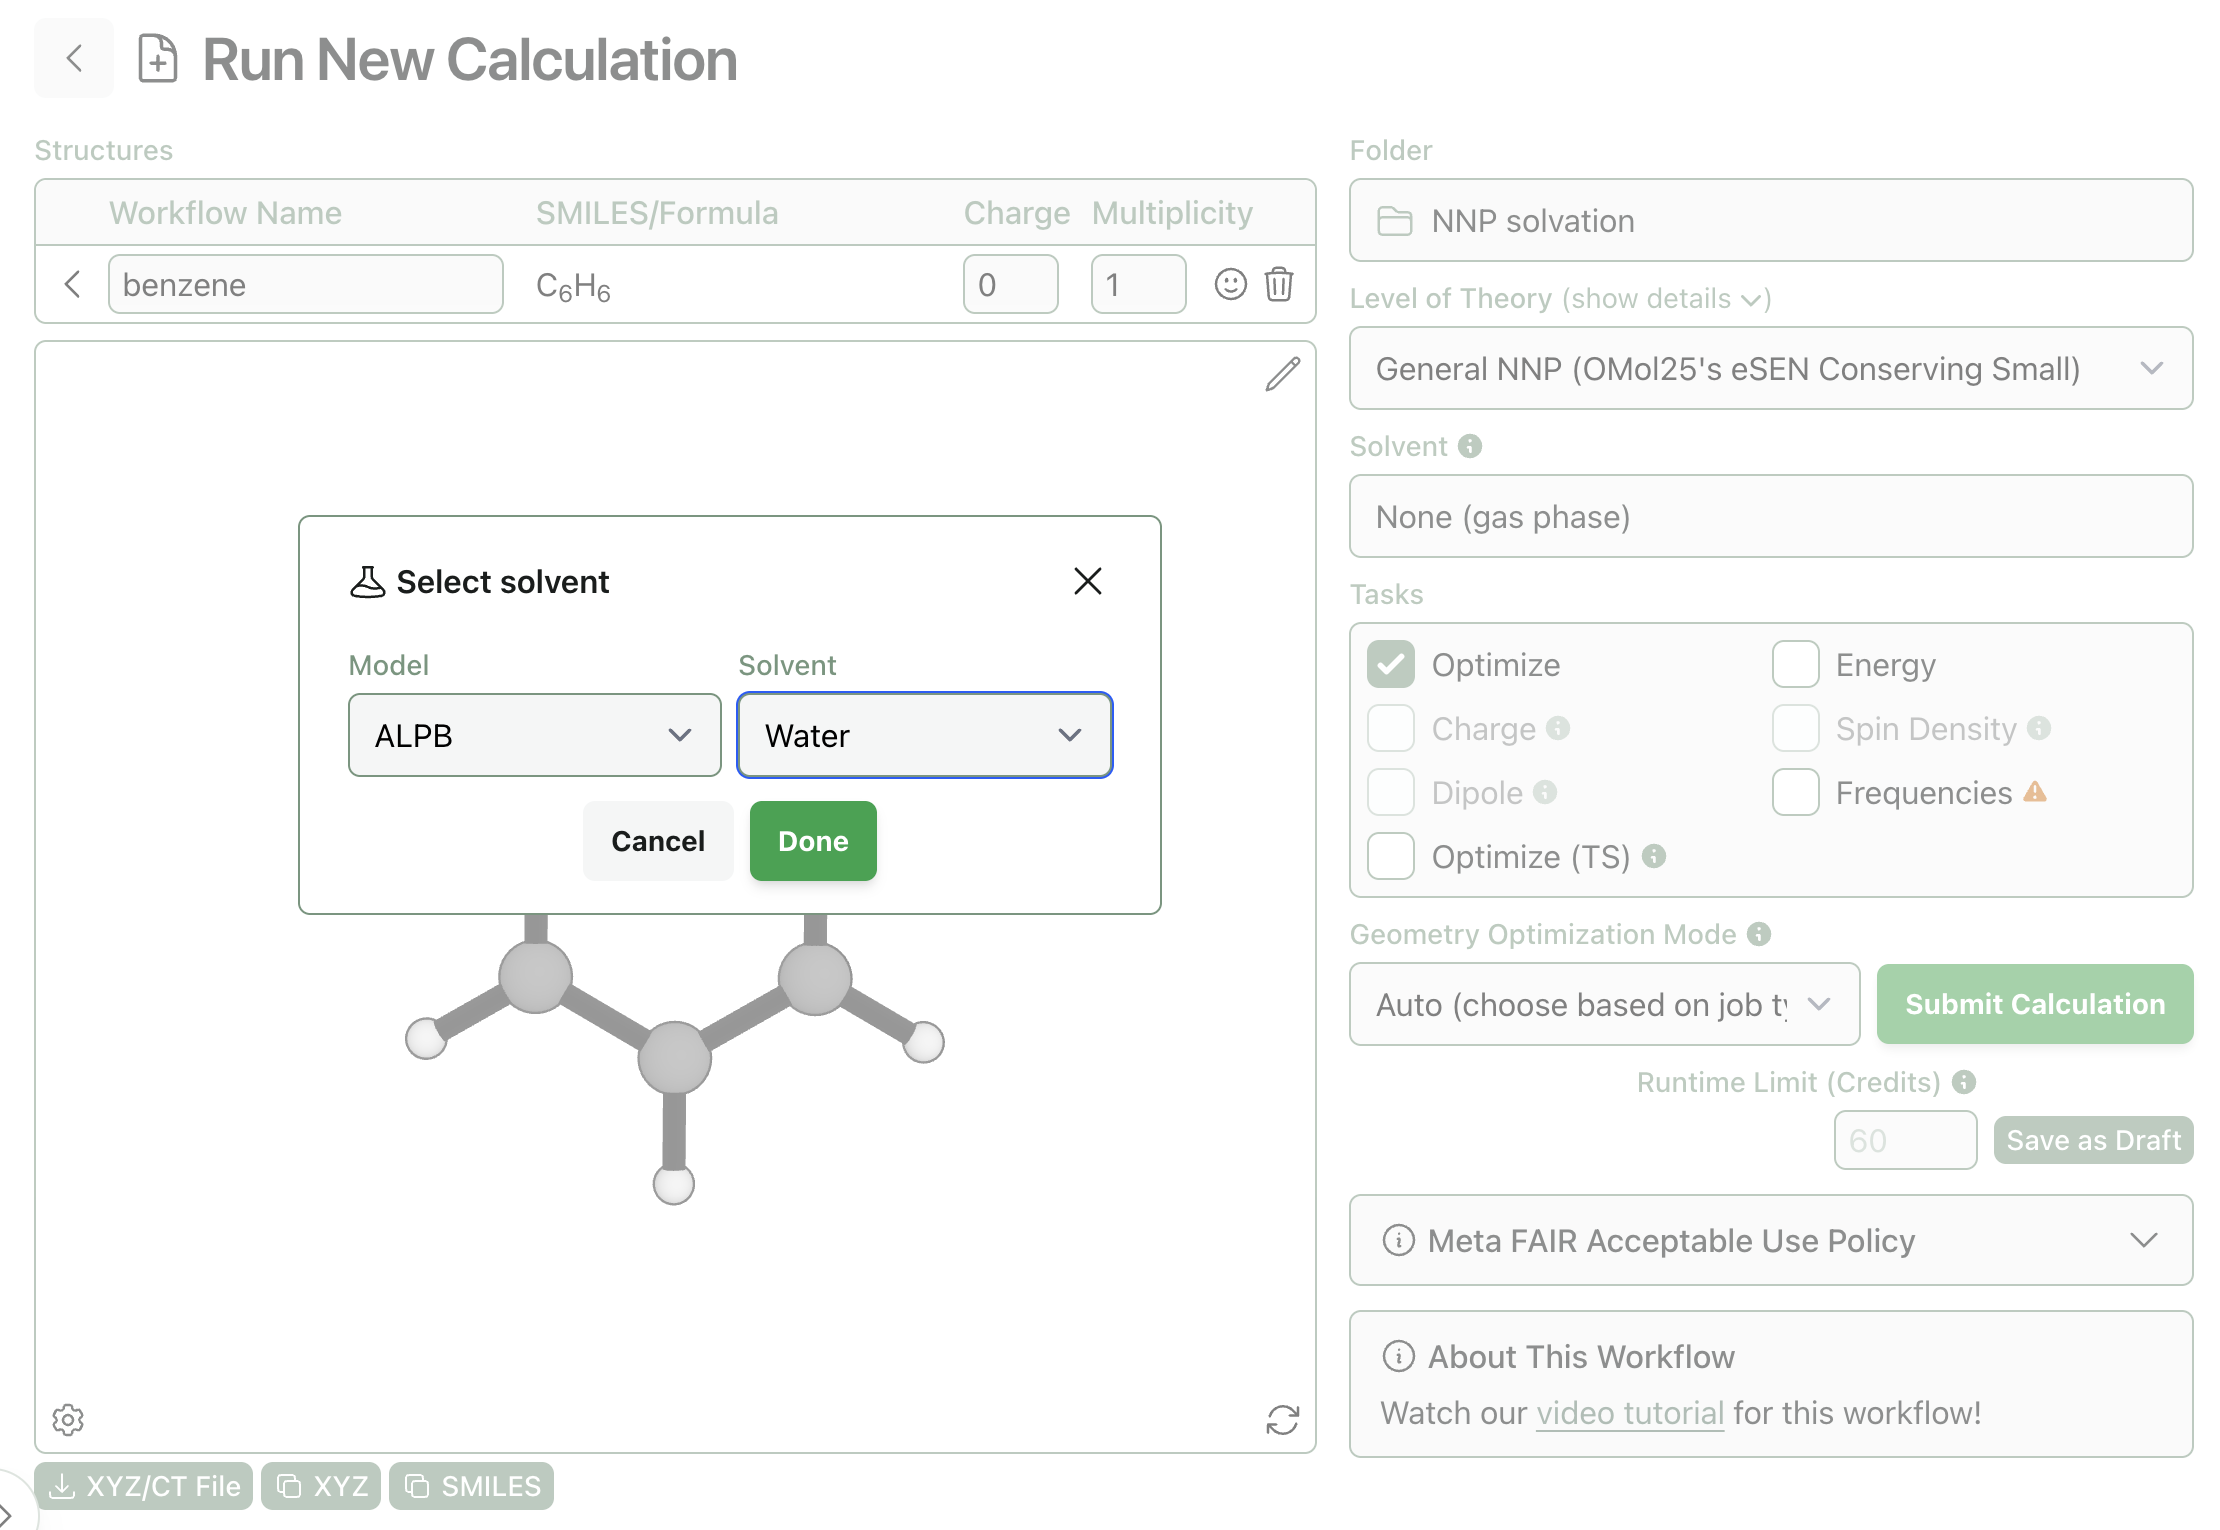Open viewer settings gear icon
The width and height of the screenshot is (2220, 1530).
coord(68,1419)
